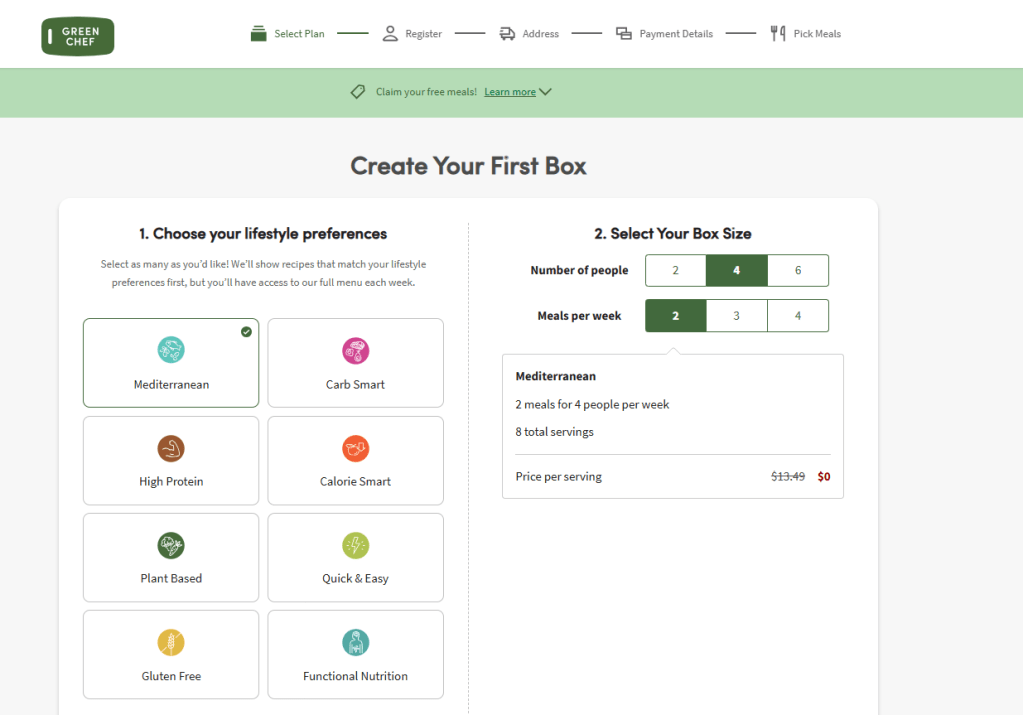Screen dimensions: 1023x715
Task: Set meals per week to 3
Action: pyautogui.click(x=736, y=316)
